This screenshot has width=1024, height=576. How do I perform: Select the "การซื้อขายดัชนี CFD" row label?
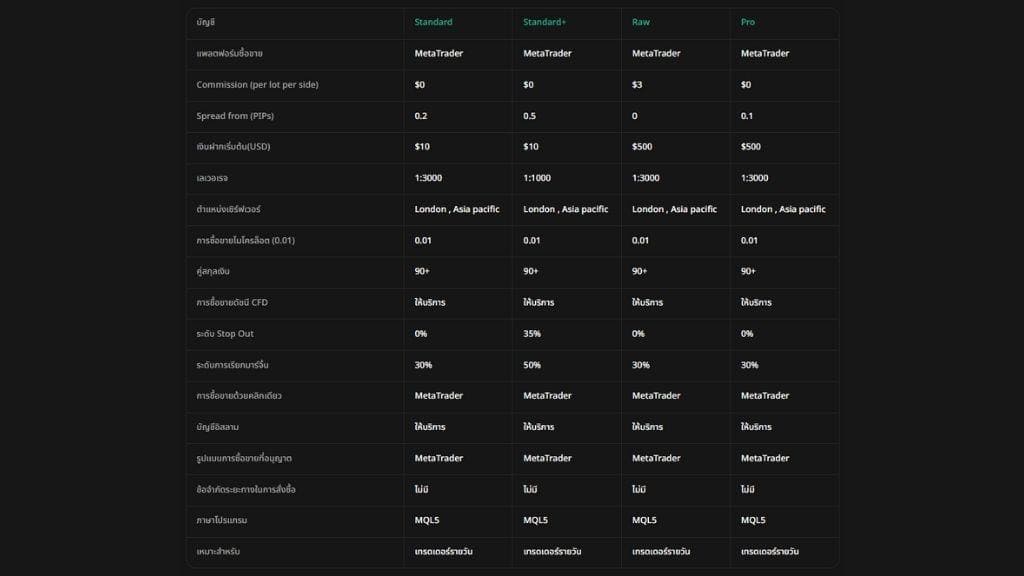[x=232, y=302]
